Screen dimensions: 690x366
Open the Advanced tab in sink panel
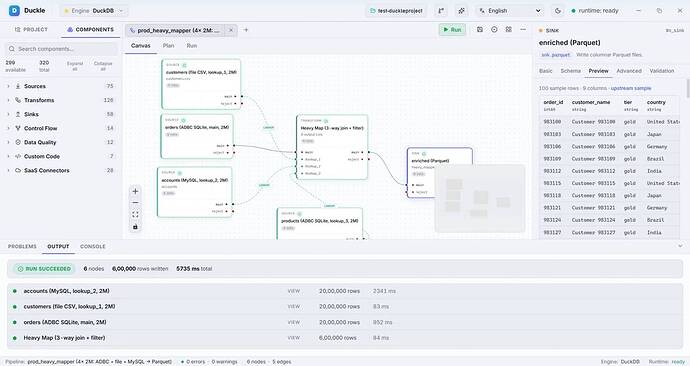coord(629,71)
